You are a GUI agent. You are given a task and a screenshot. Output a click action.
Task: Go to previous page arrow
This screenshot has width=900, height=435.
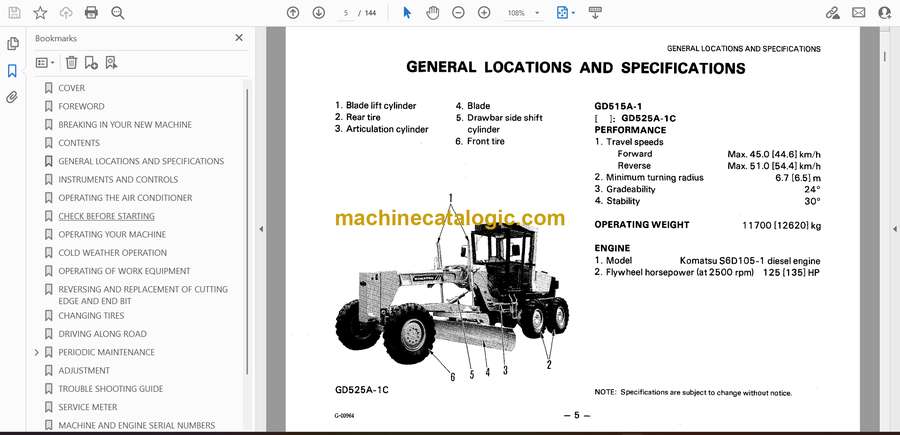[x=293, y=13]
